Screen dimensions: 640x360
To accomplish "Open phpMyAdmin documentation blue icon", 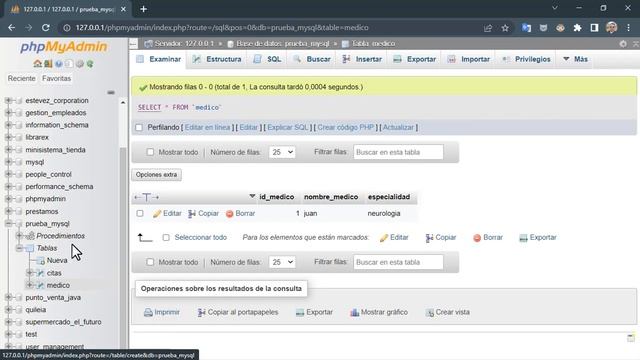I will pos(59,64).
